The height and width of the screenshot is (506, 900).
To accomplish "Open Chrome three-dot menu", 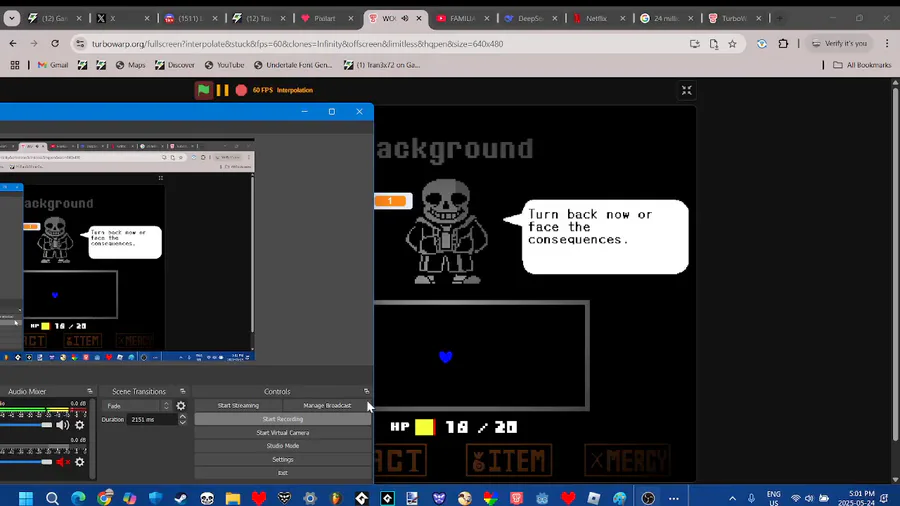I will click(887, 44).
